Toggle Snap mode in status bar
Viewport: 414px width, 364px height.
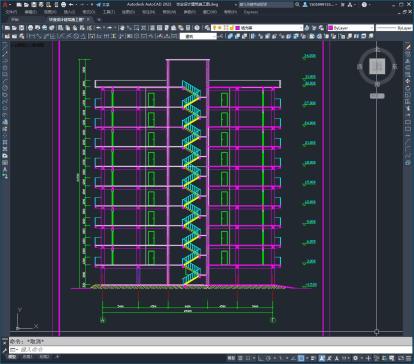(x=247, y=358)
